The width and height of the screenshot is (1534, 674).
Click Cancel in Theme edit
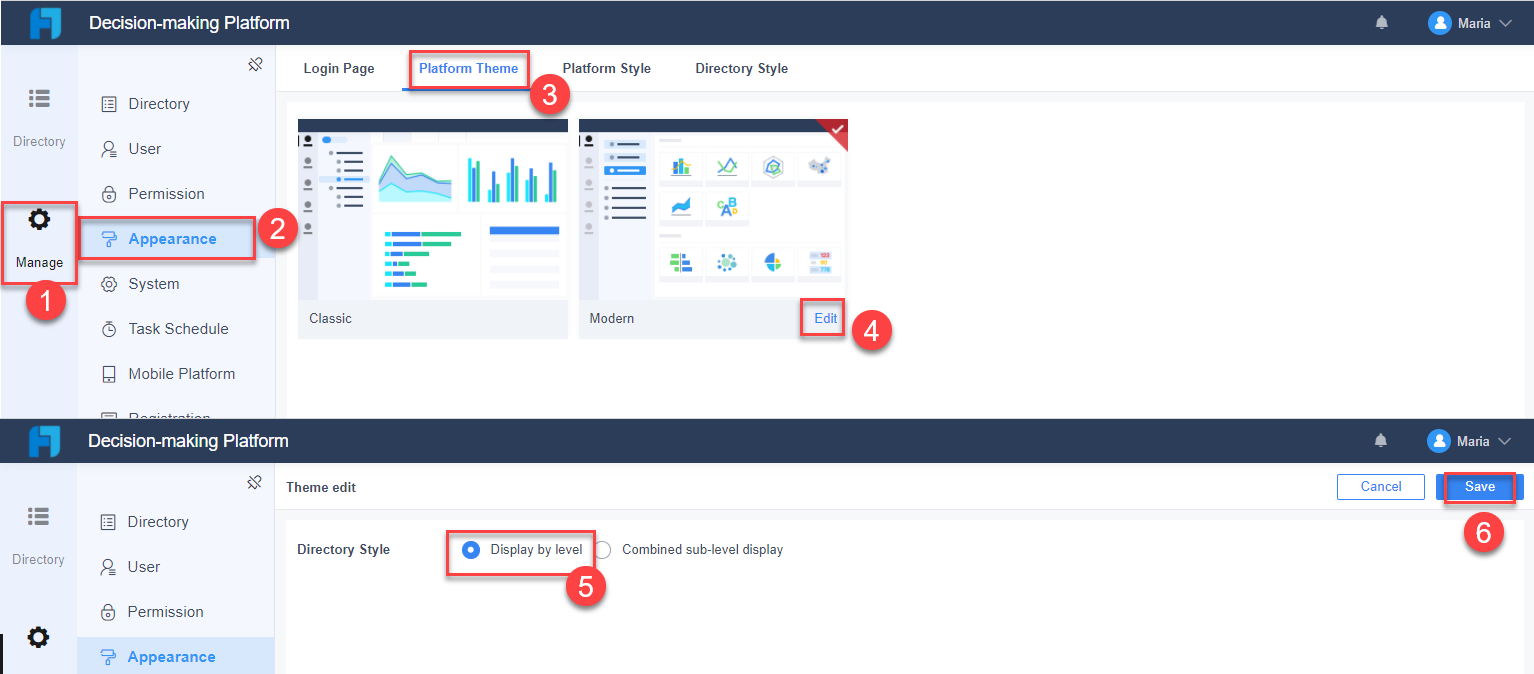pos(1381,487)
